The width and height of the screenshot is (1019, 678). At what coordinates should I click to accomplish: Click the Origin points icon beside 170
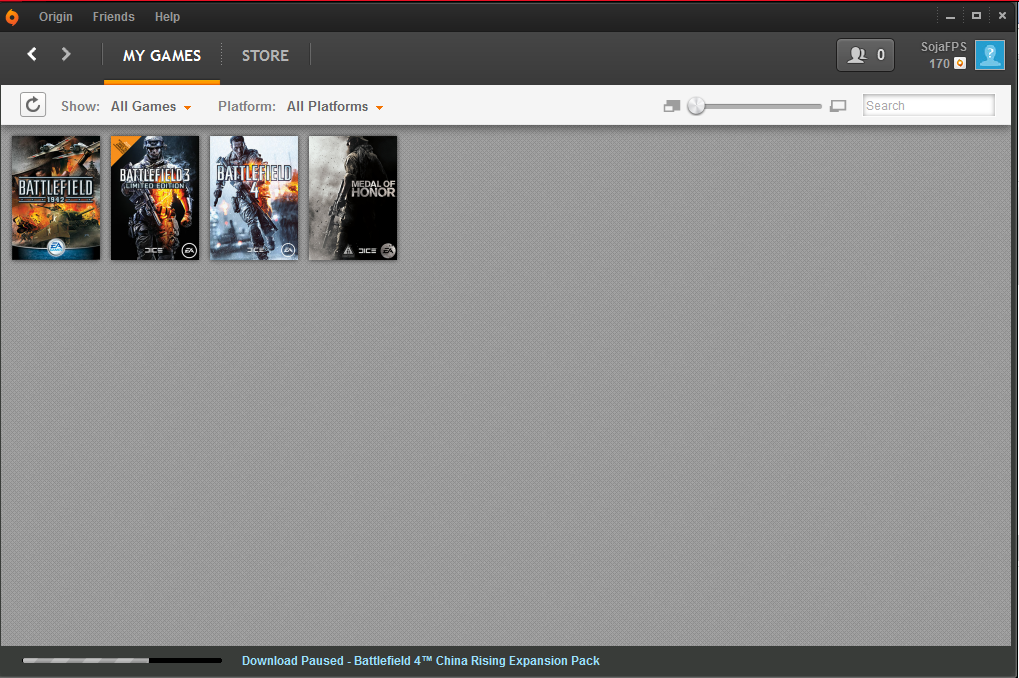pos(960,63)
